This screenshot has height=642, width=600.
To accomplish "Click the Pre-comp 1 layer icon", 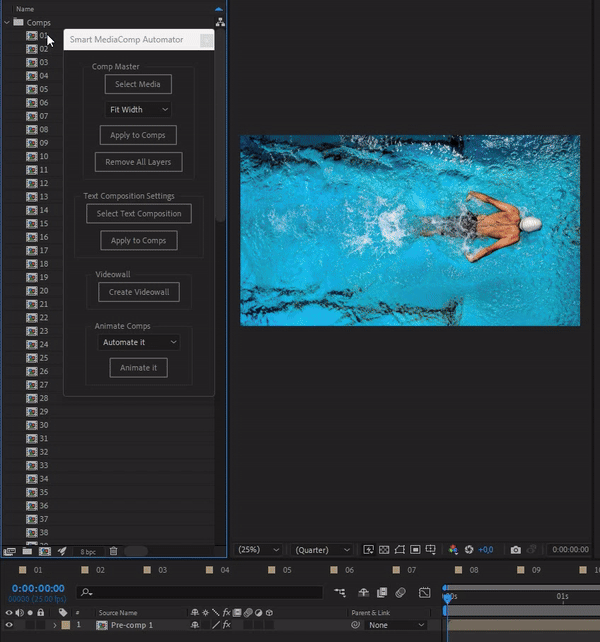I will (102, 625).
